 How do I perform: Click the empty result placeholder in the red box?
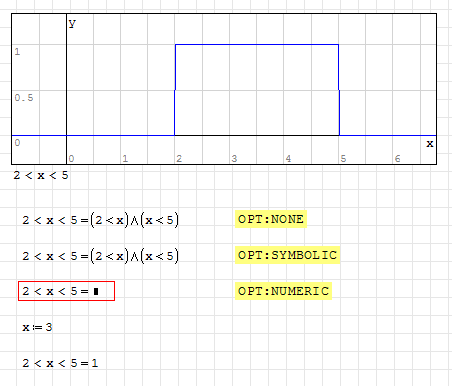pos(96,292)
